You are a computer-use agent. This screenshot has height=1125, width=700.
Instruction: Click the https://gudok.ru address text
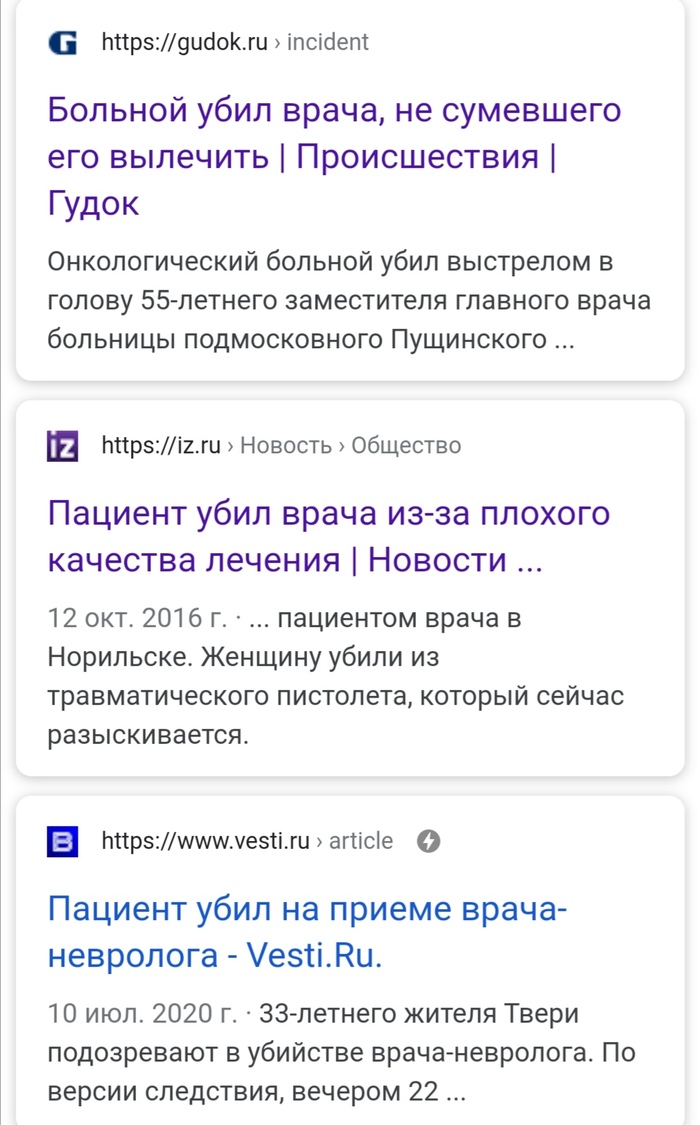[x=185, y=42]
